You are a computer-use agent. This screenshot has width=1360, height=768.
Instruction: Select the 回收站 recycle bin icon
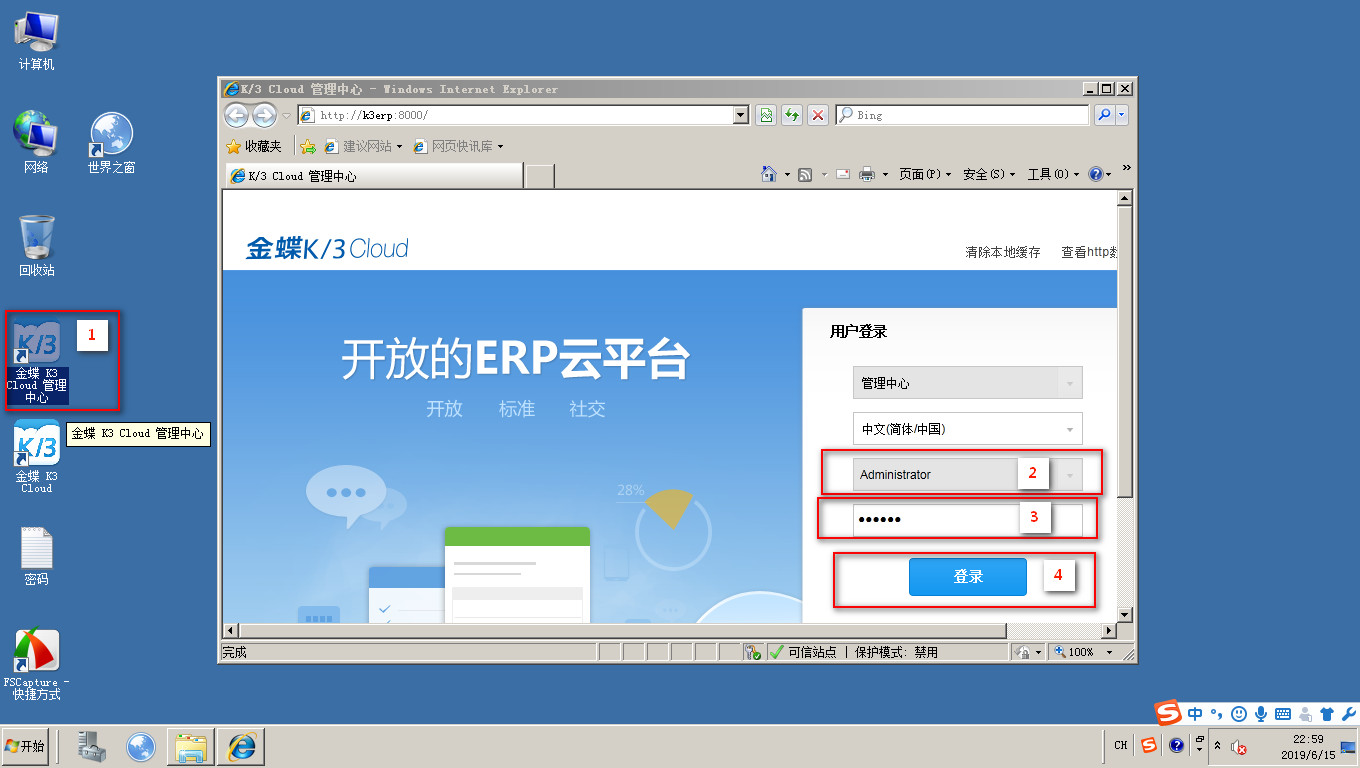(36, 245)
